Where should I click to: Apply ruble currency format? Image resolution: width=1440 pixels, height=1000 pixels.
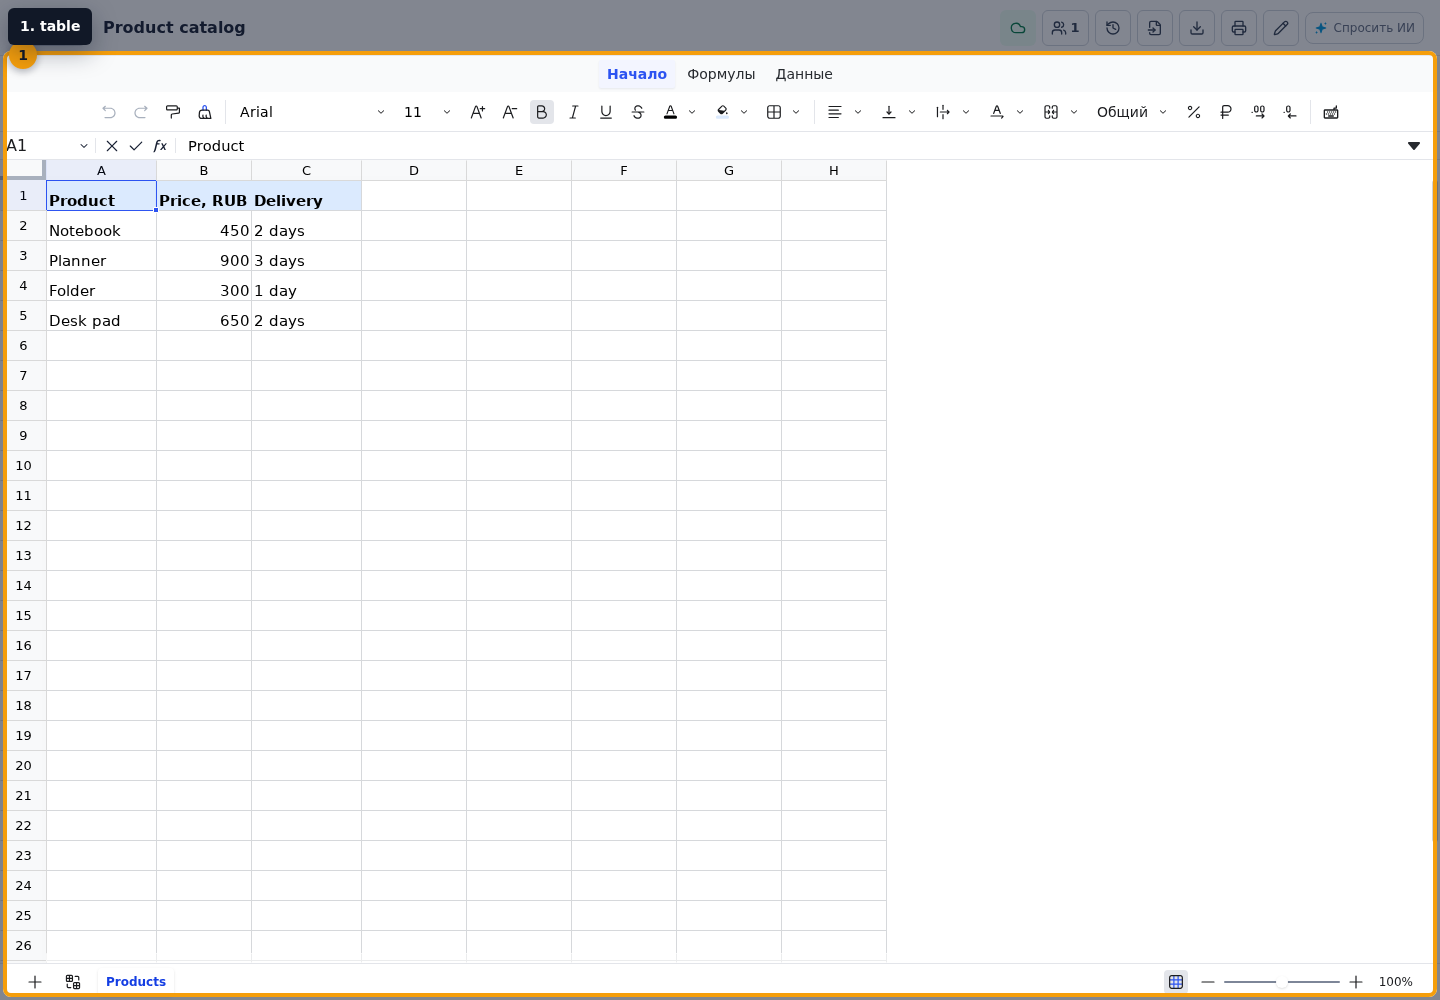point(1226,112)
